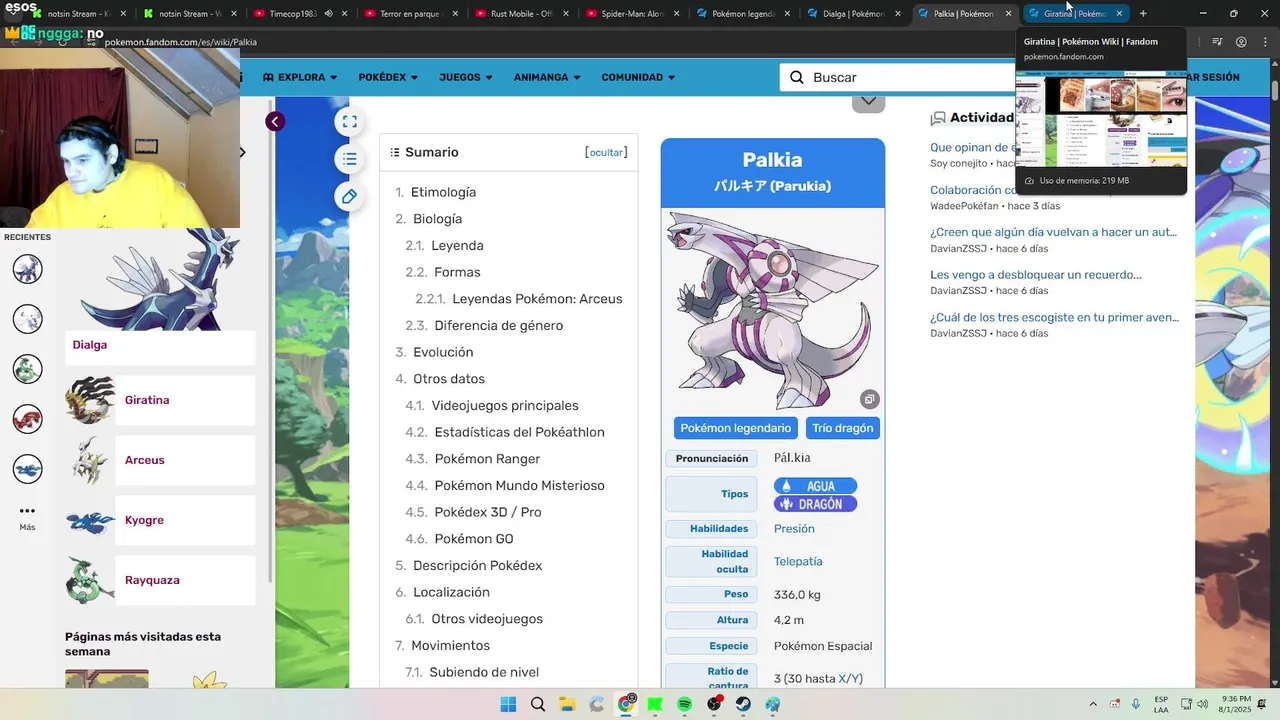This screenshot has width=1280, height=720.
Task: Hide the Sumario via ocultar toggle
Action: coord(606,153)
